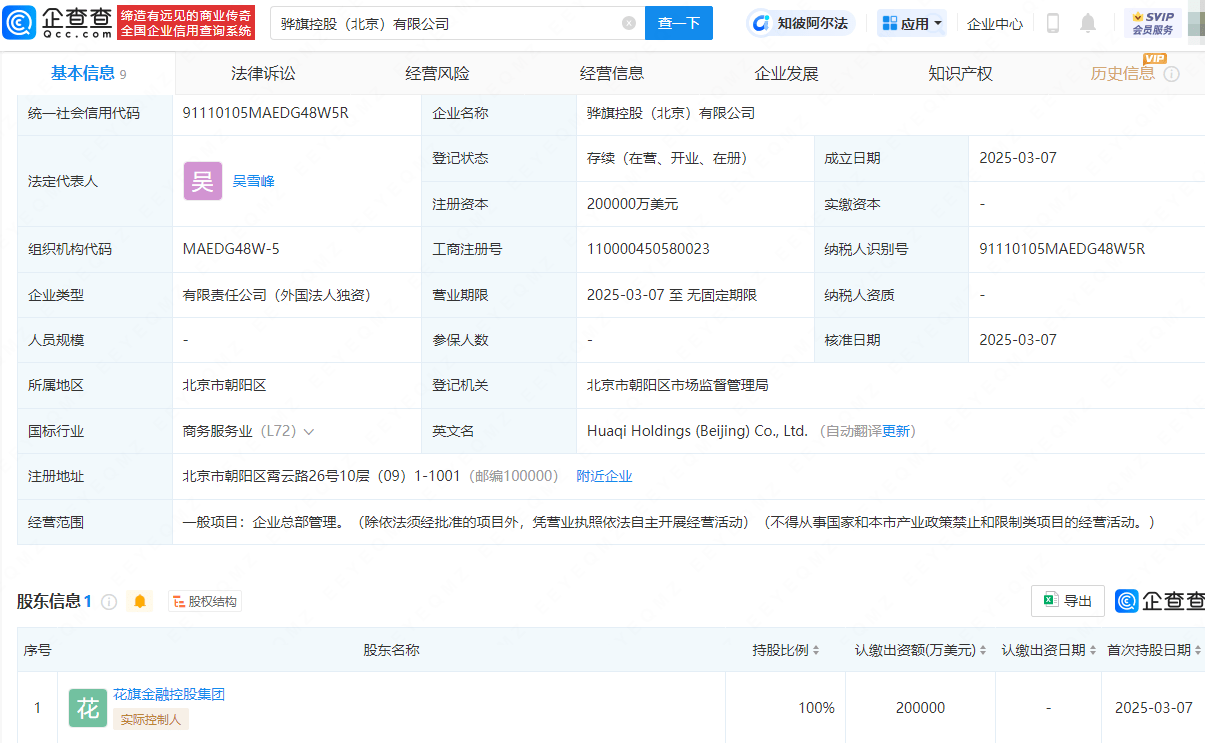Switch to the 知识产权 tab
The width and height of the screenshot is (1205, 743).
point(960,73)
